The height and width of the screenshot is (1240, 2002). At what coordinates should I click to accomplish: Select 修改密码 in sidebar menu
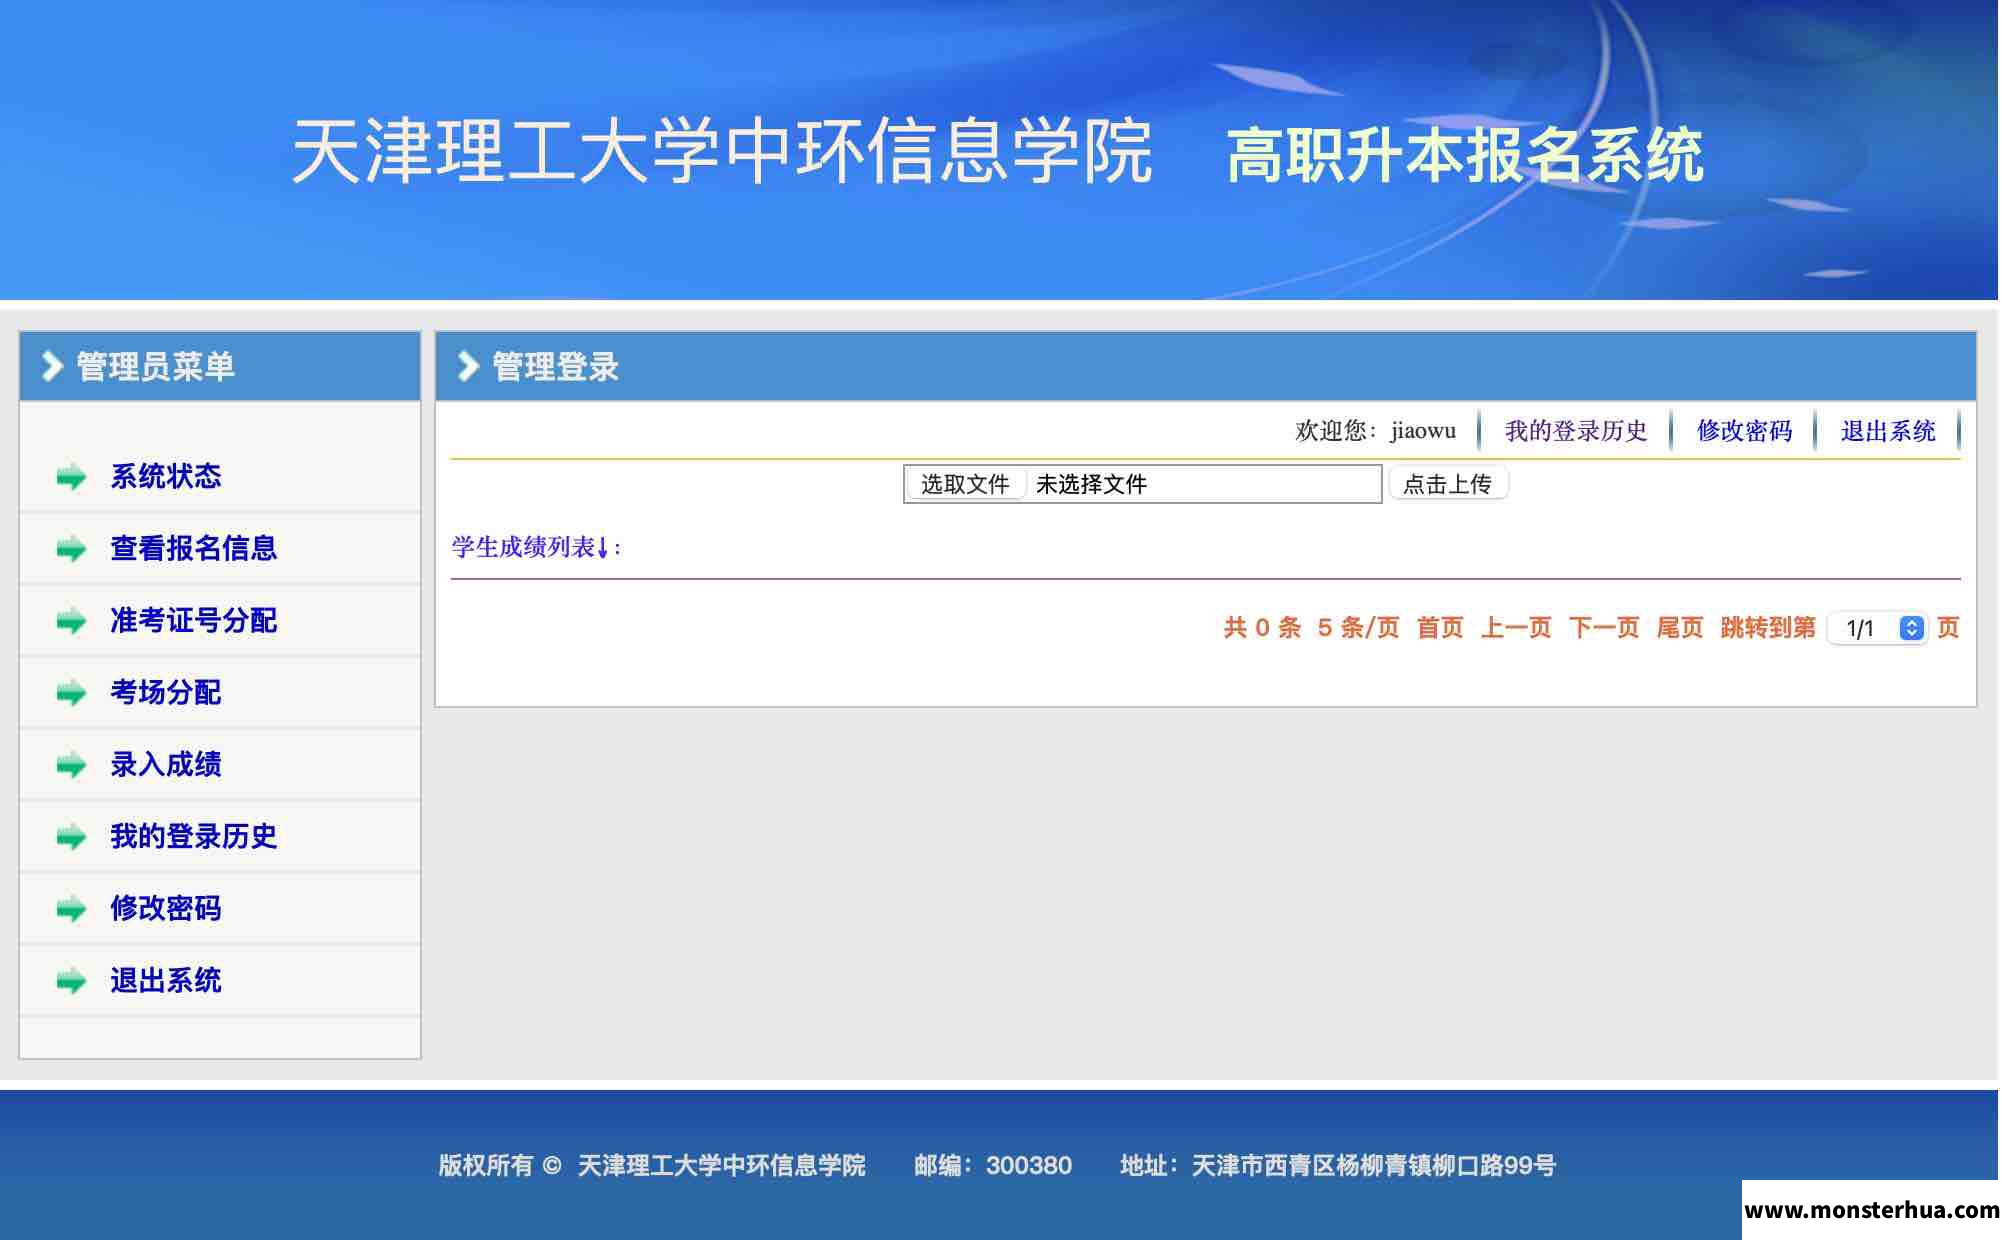click(166, 908)
